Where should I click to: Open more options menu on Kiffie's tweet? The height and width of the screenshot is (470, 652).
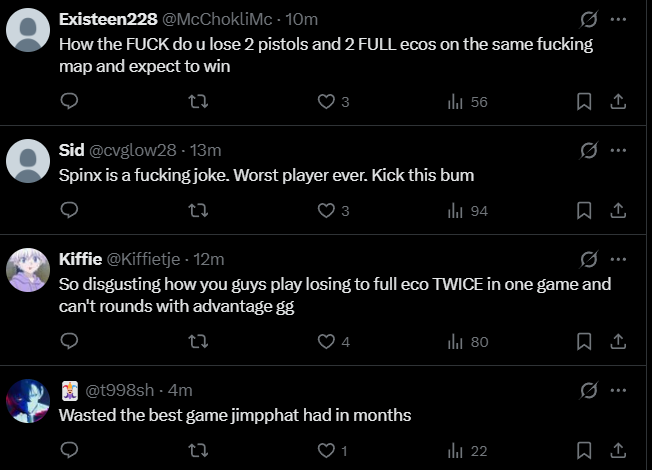[618, 259]
